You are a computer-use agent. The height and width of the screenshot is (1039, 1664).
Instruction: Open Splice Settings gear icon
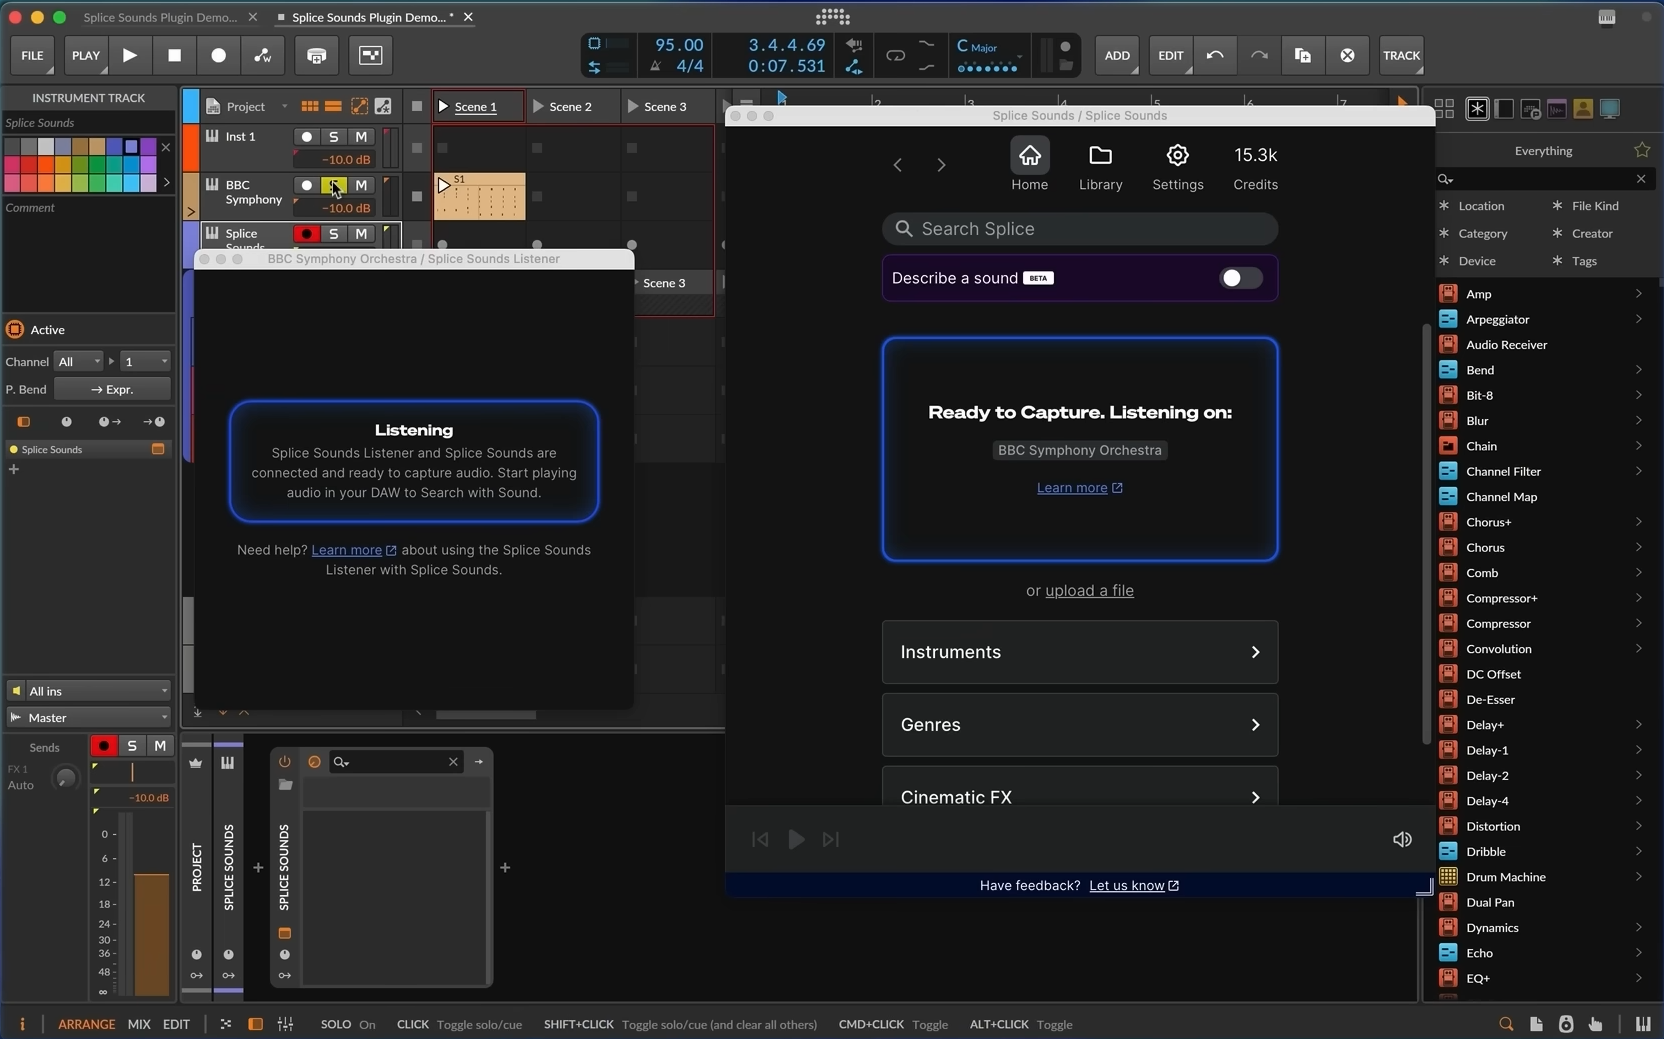1178,155
